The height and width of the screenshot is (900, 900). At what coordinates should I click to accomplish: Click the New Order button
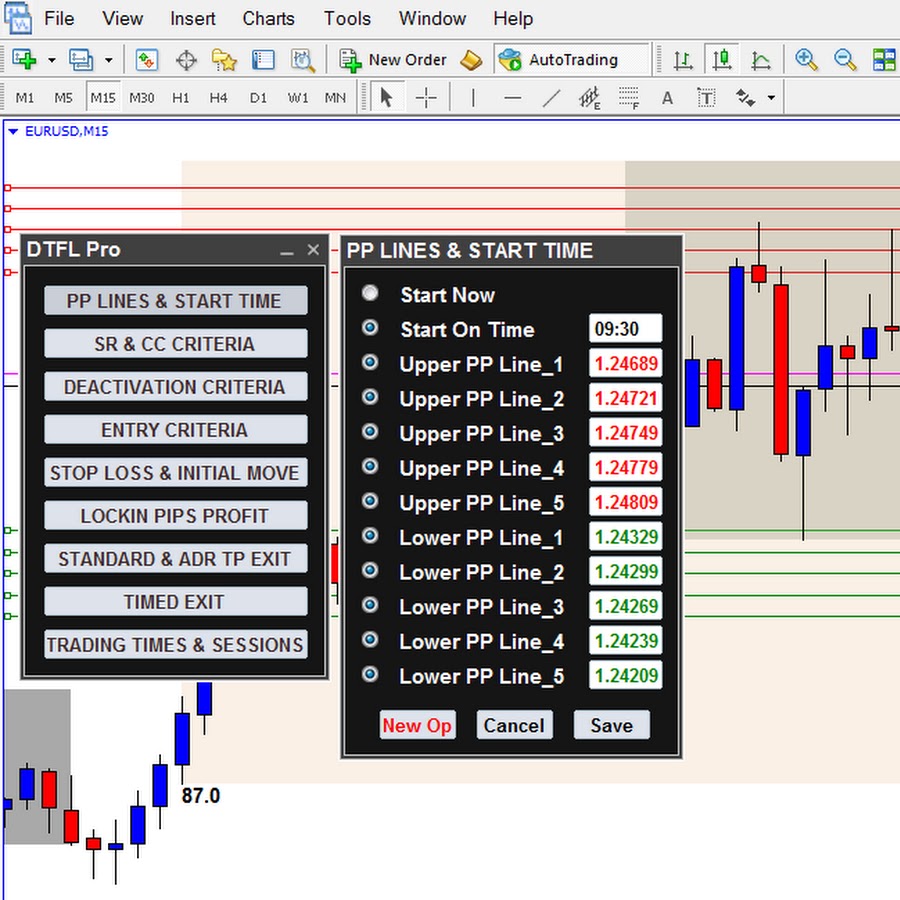pos(393,60)
